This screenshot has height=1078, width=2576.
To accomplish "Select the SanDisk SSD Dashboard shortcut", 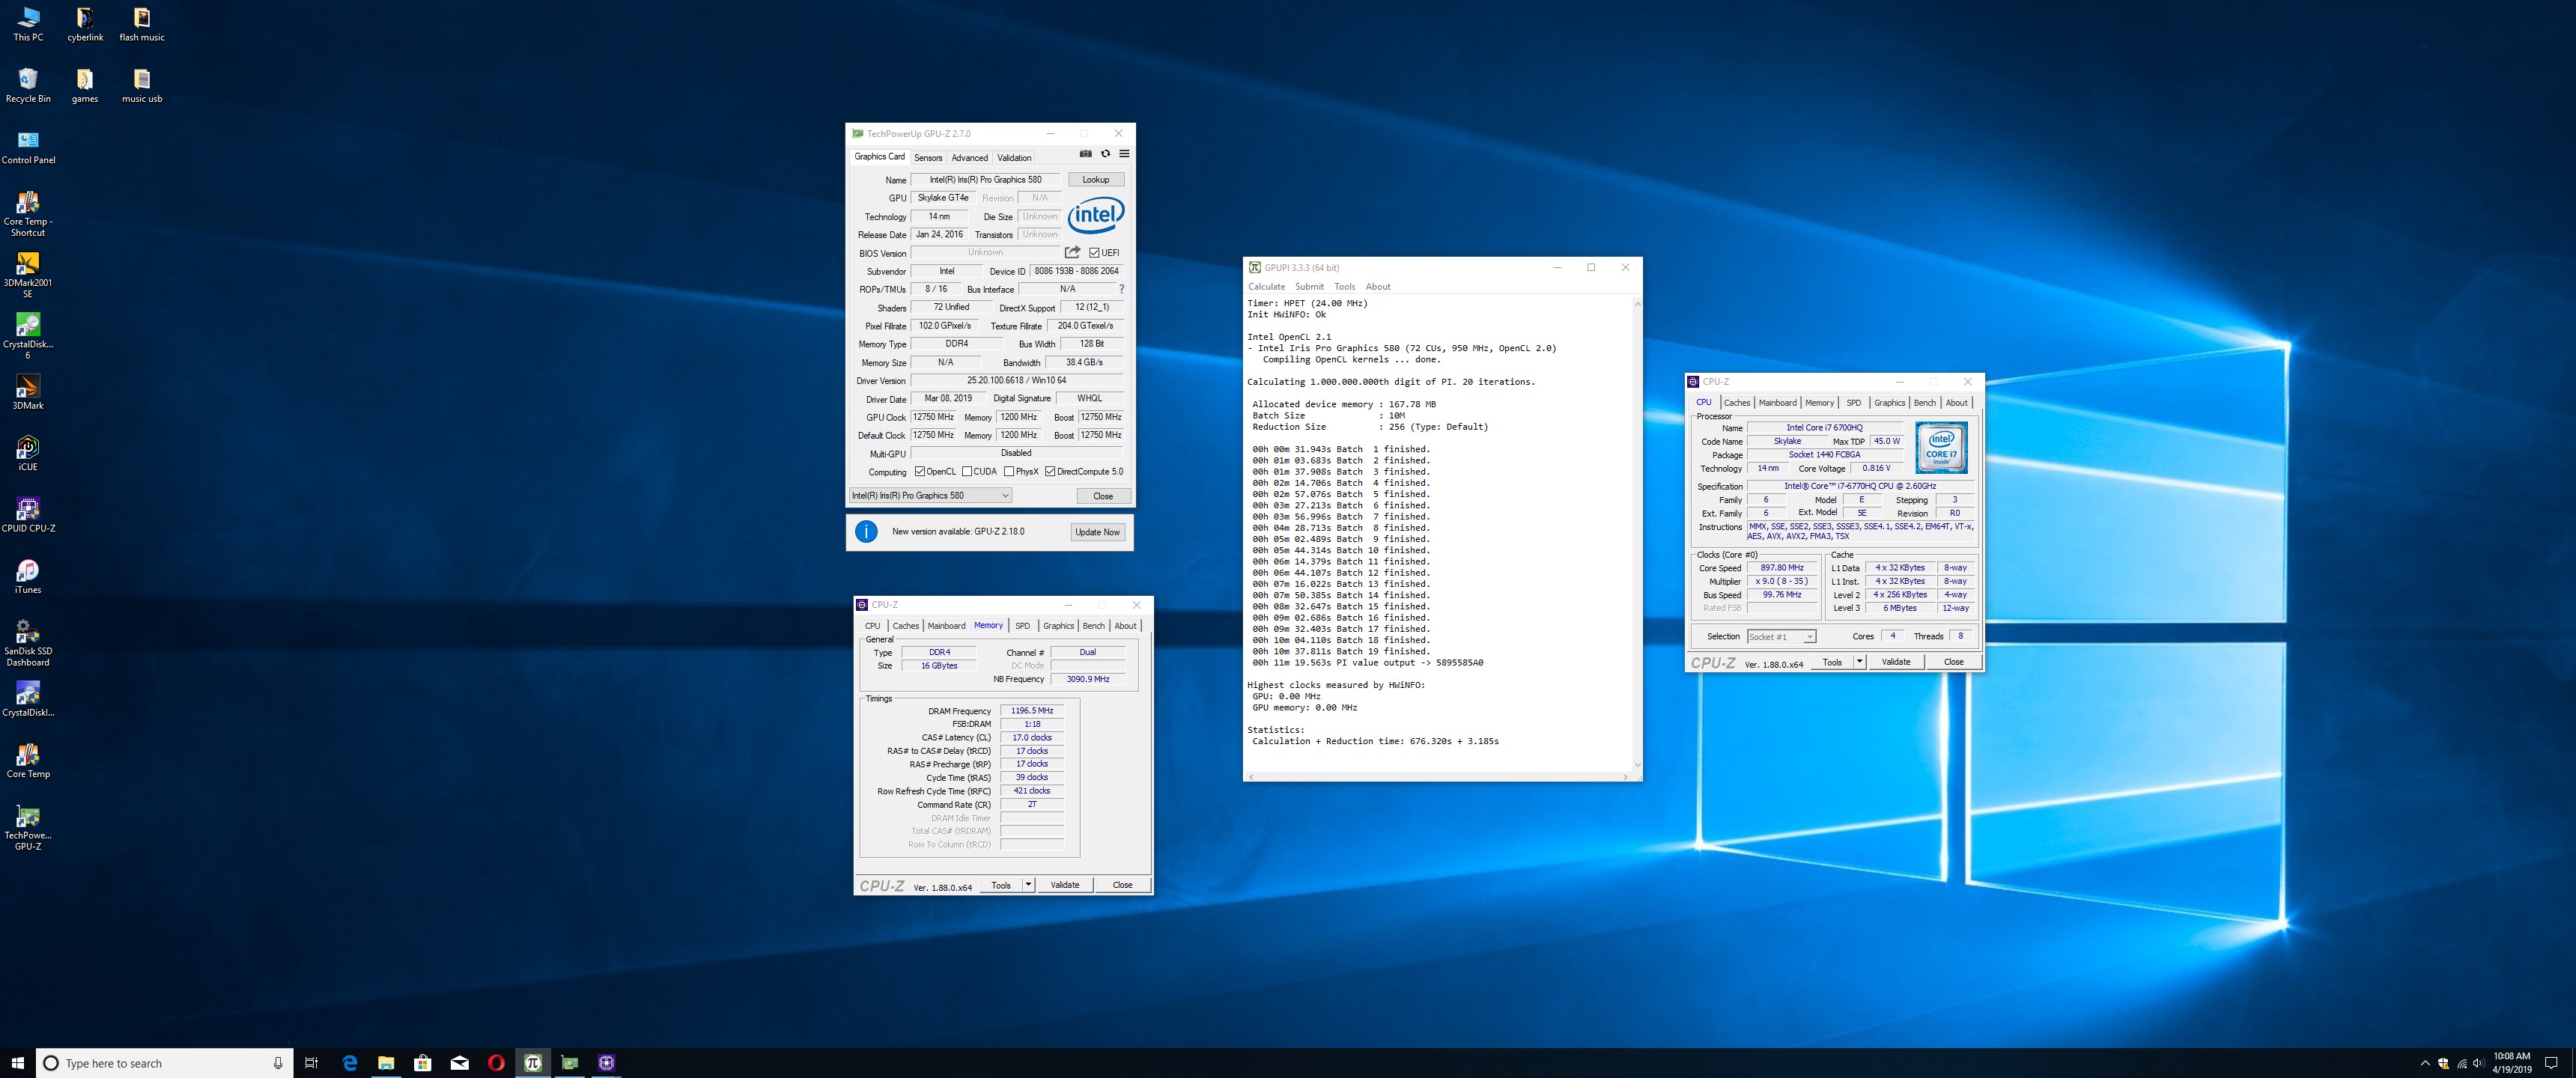I will pos(28,642).
